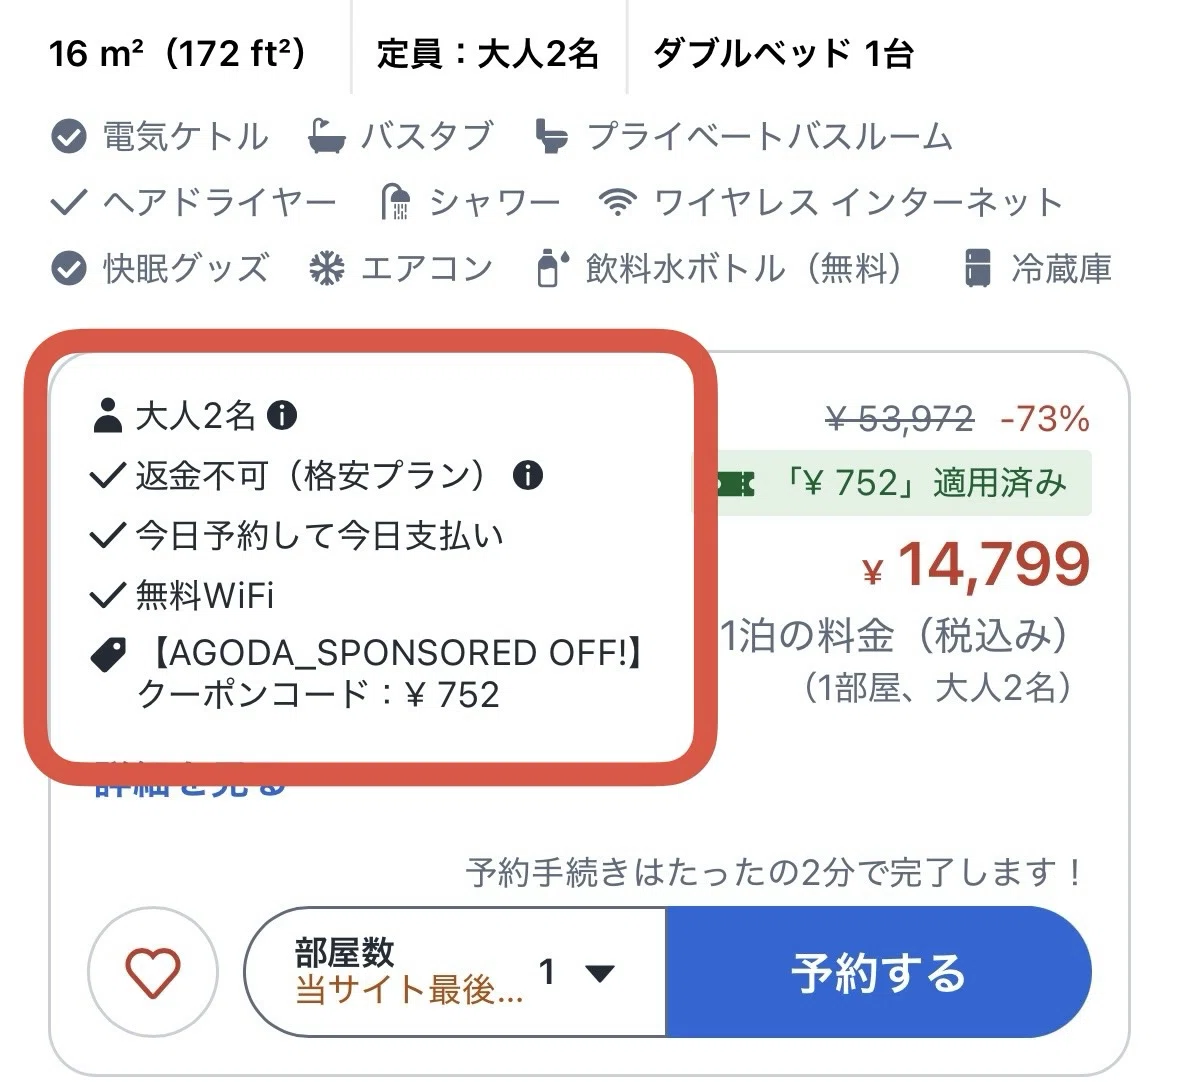Viewport: 1178px width, 1082px height.
Task: Click the shower シャワー icon
Action: [396, 201]
